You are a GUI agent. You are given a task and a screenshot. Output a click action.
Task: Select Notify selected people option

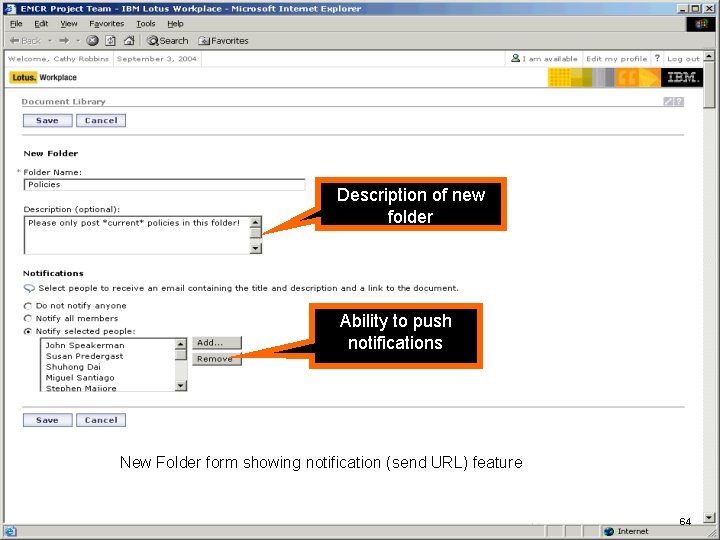point(28,331)
